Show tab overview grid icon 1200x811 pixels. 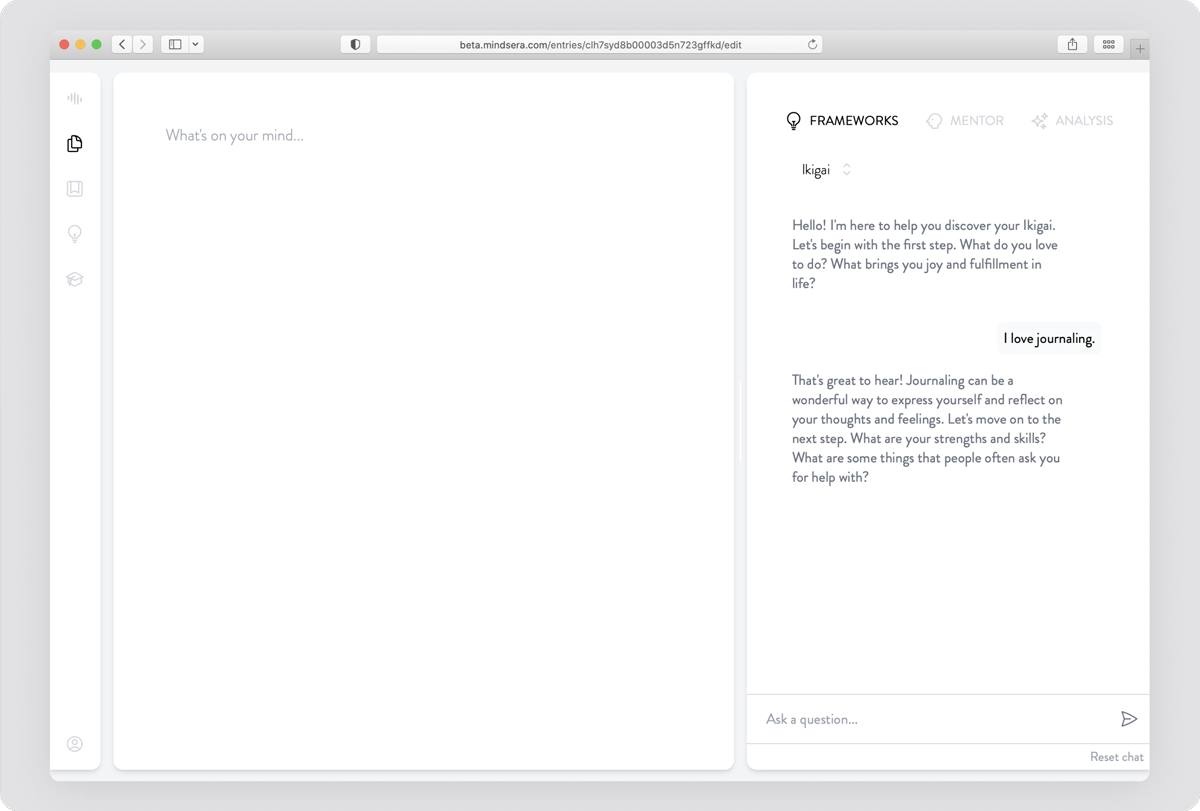[x=1109, y=44]
